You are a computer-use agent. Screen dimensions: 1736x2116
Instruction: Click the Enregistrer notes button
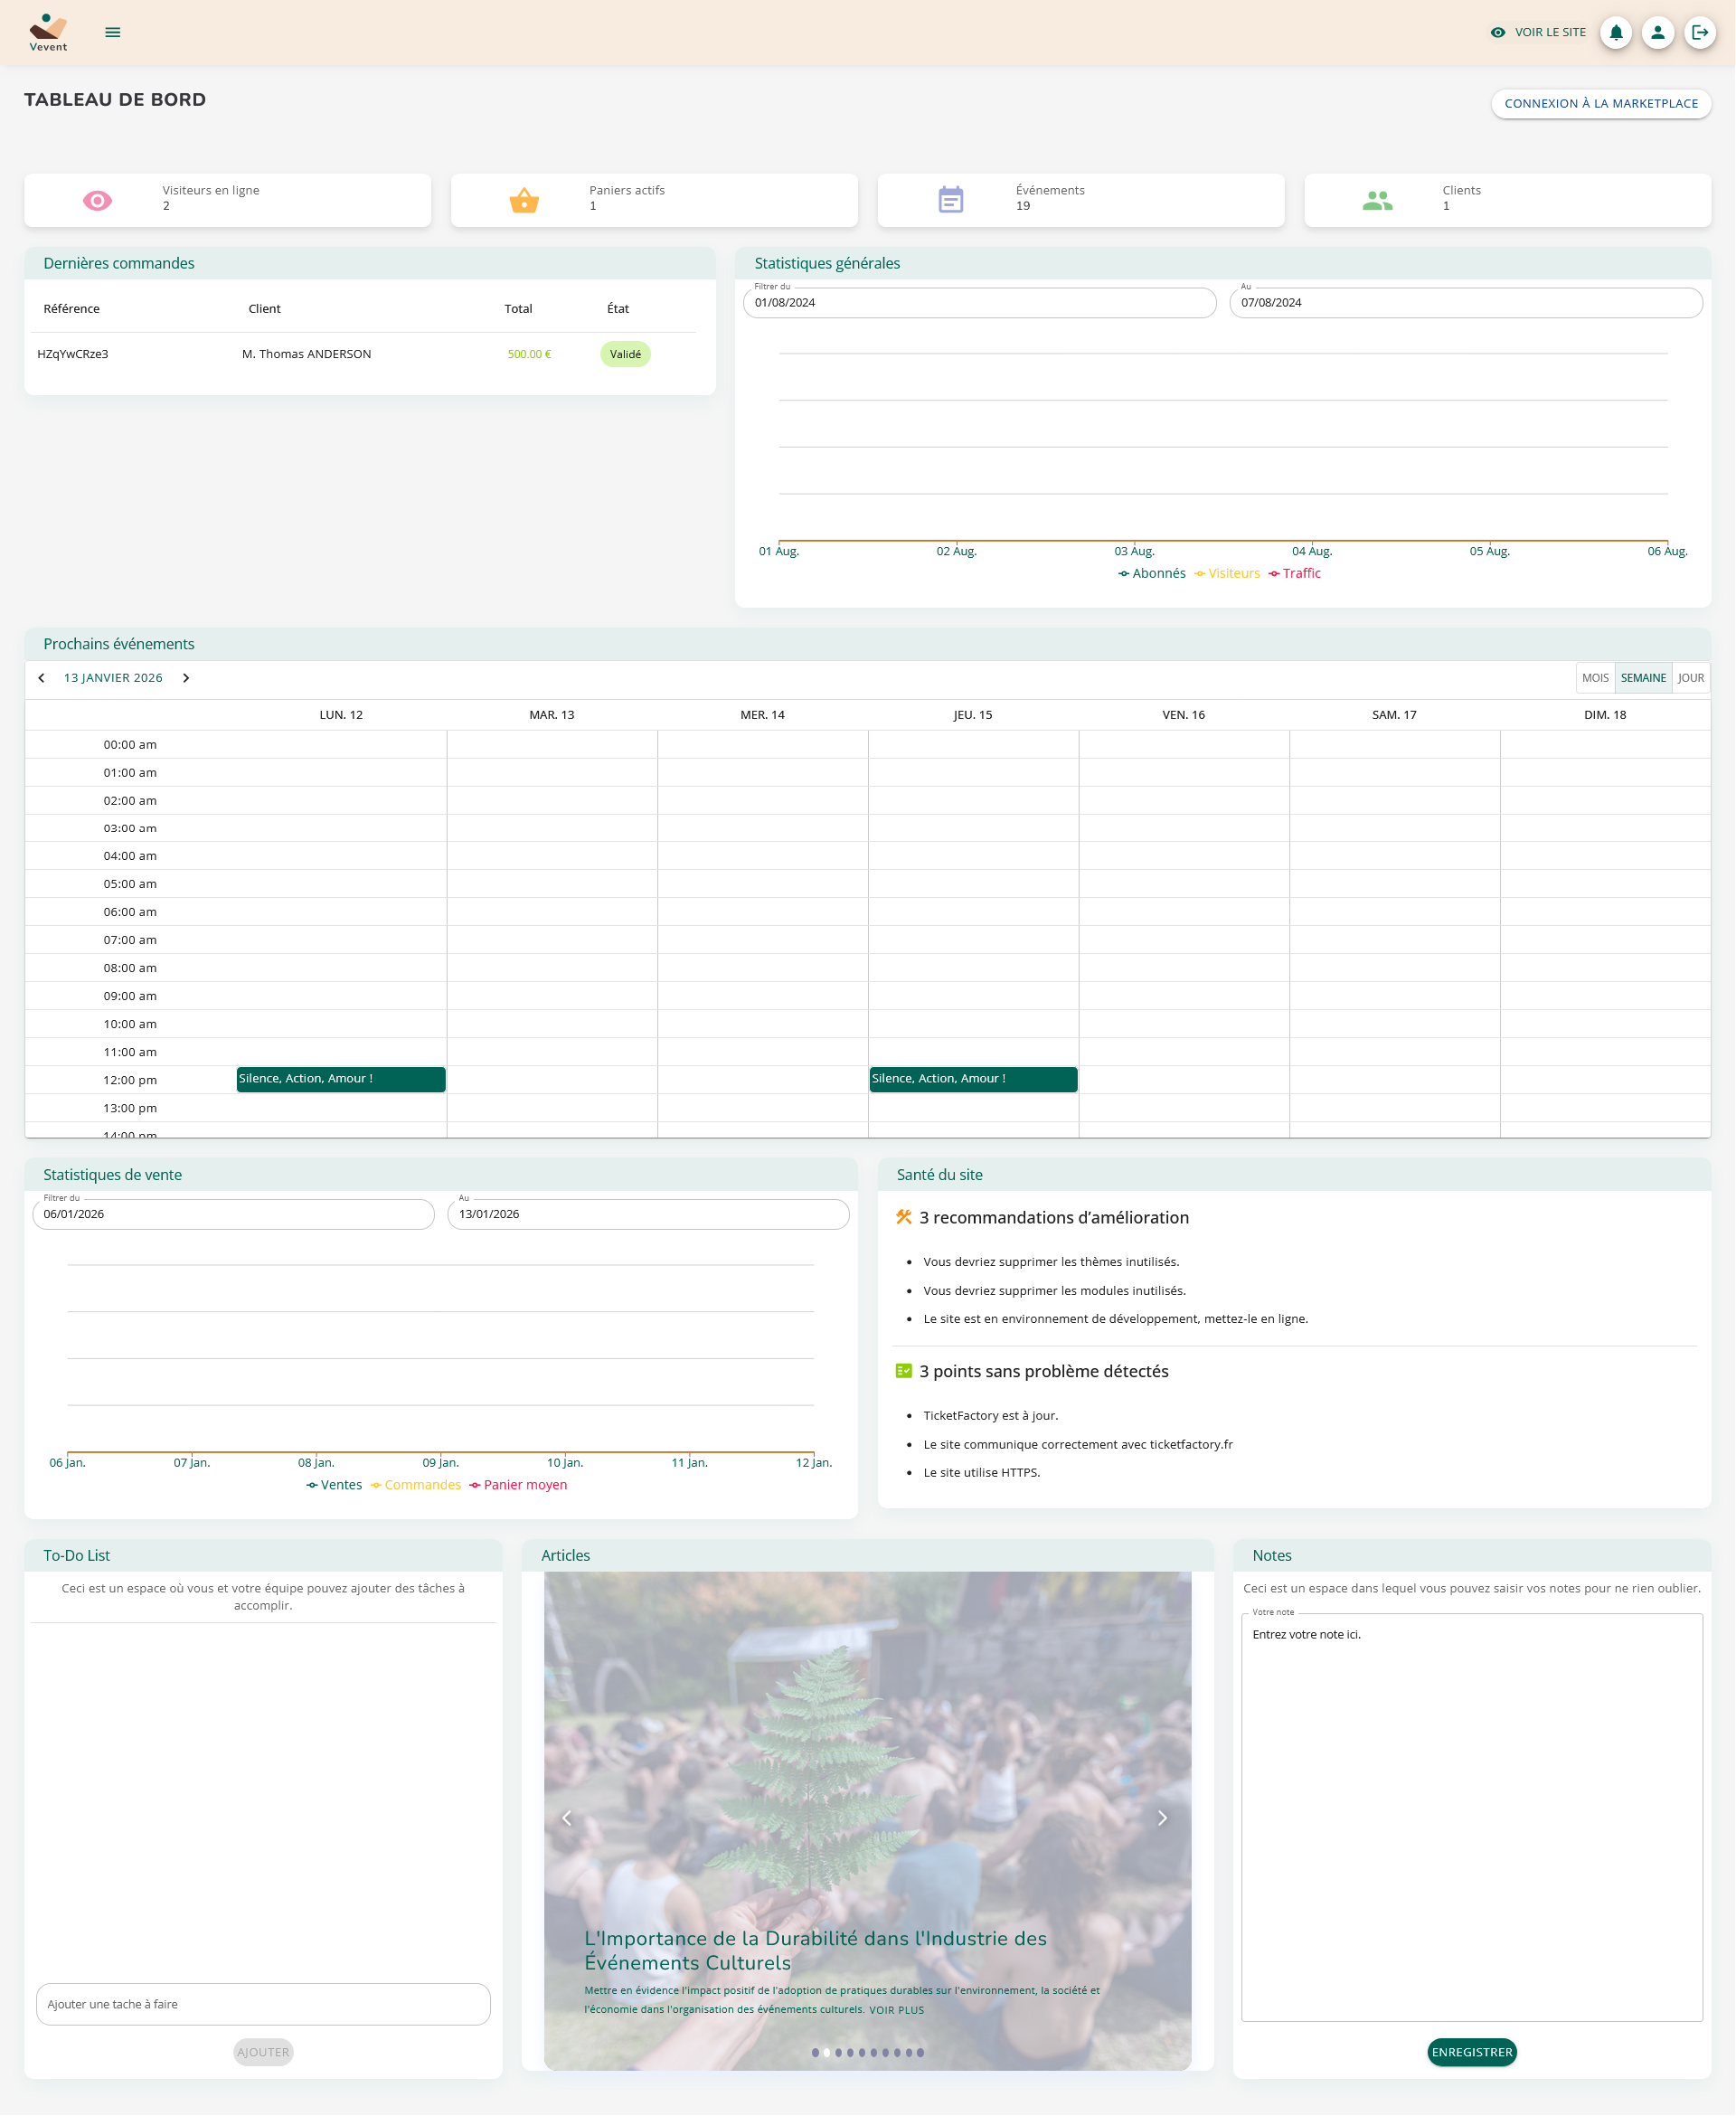(x=1471, y=2052)
